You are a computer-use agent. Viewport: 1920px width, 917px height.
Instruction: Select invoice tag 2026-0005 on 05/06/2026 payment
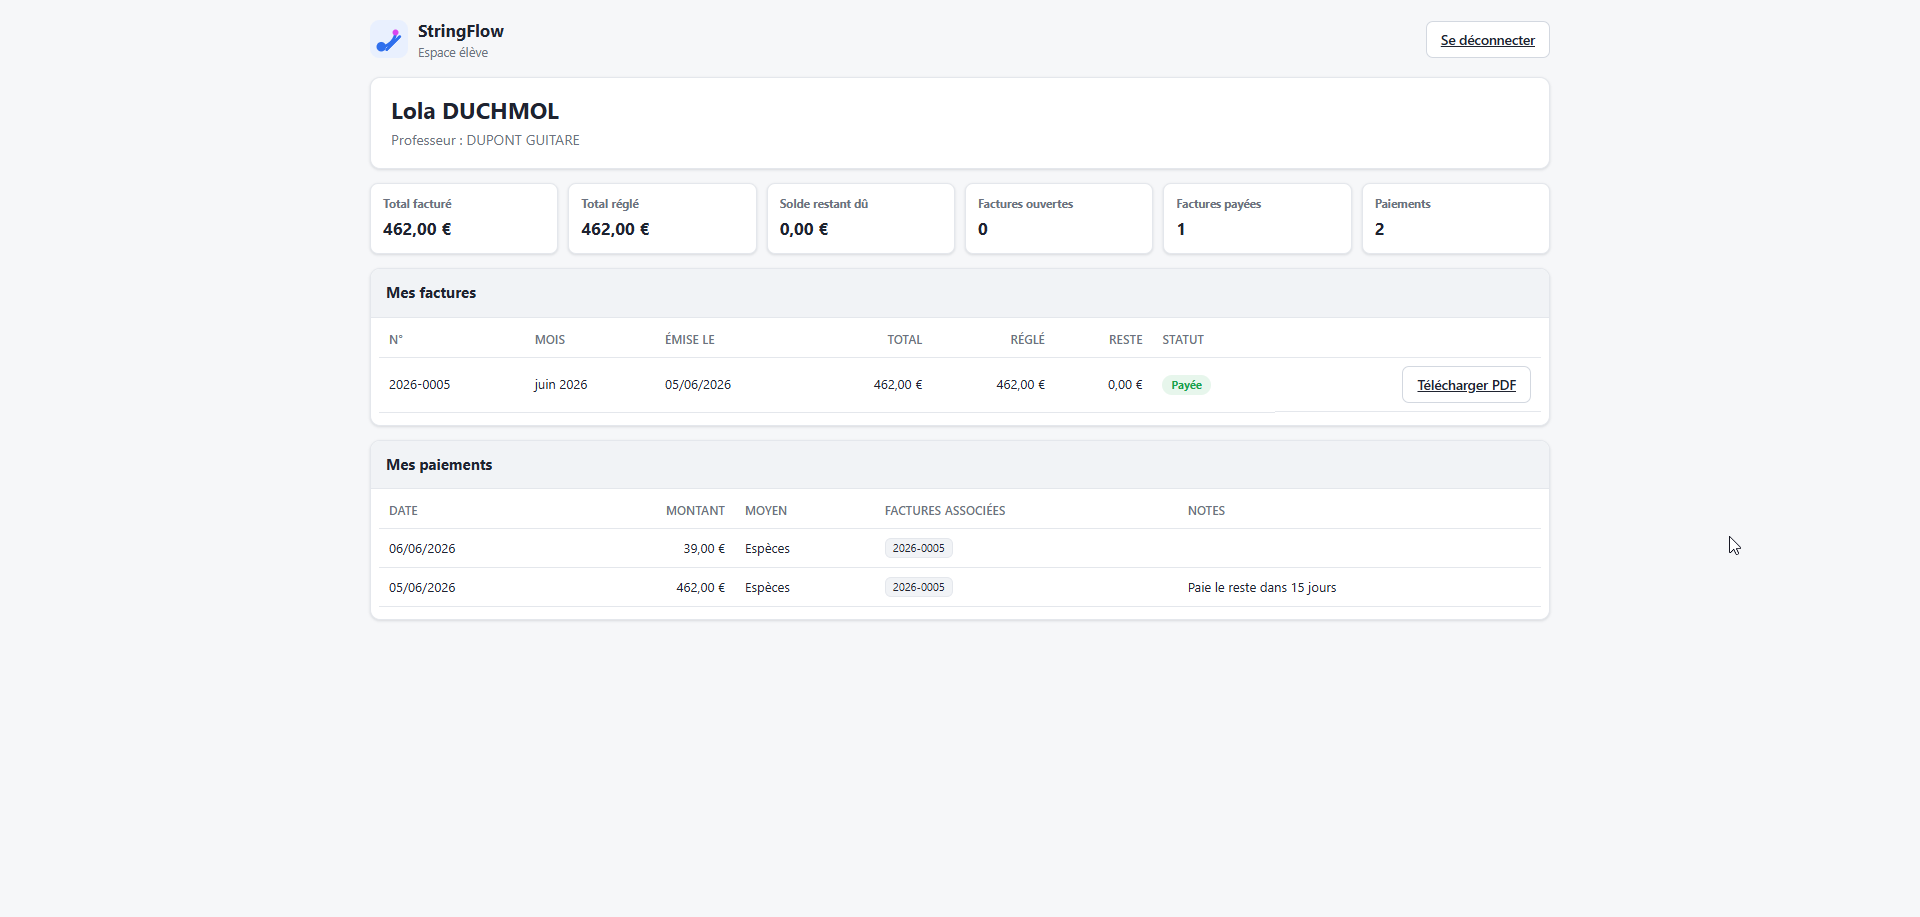918,587
